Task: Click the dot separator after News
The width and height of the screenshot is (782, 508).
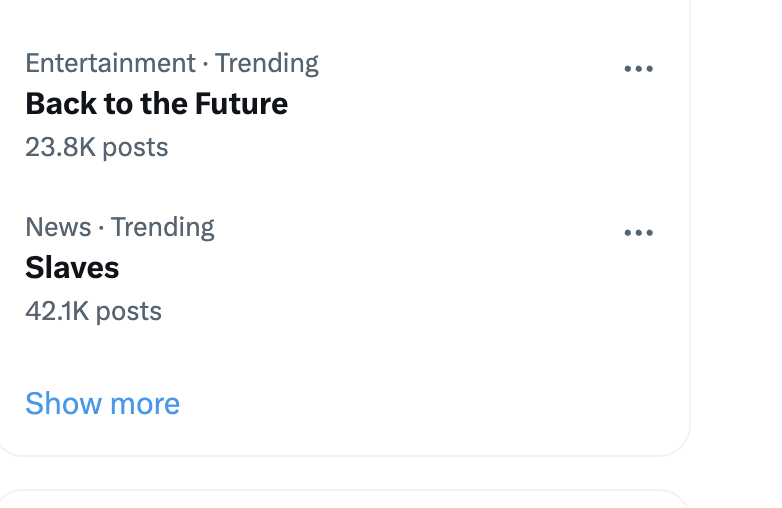Action: (x=101, y=228)
